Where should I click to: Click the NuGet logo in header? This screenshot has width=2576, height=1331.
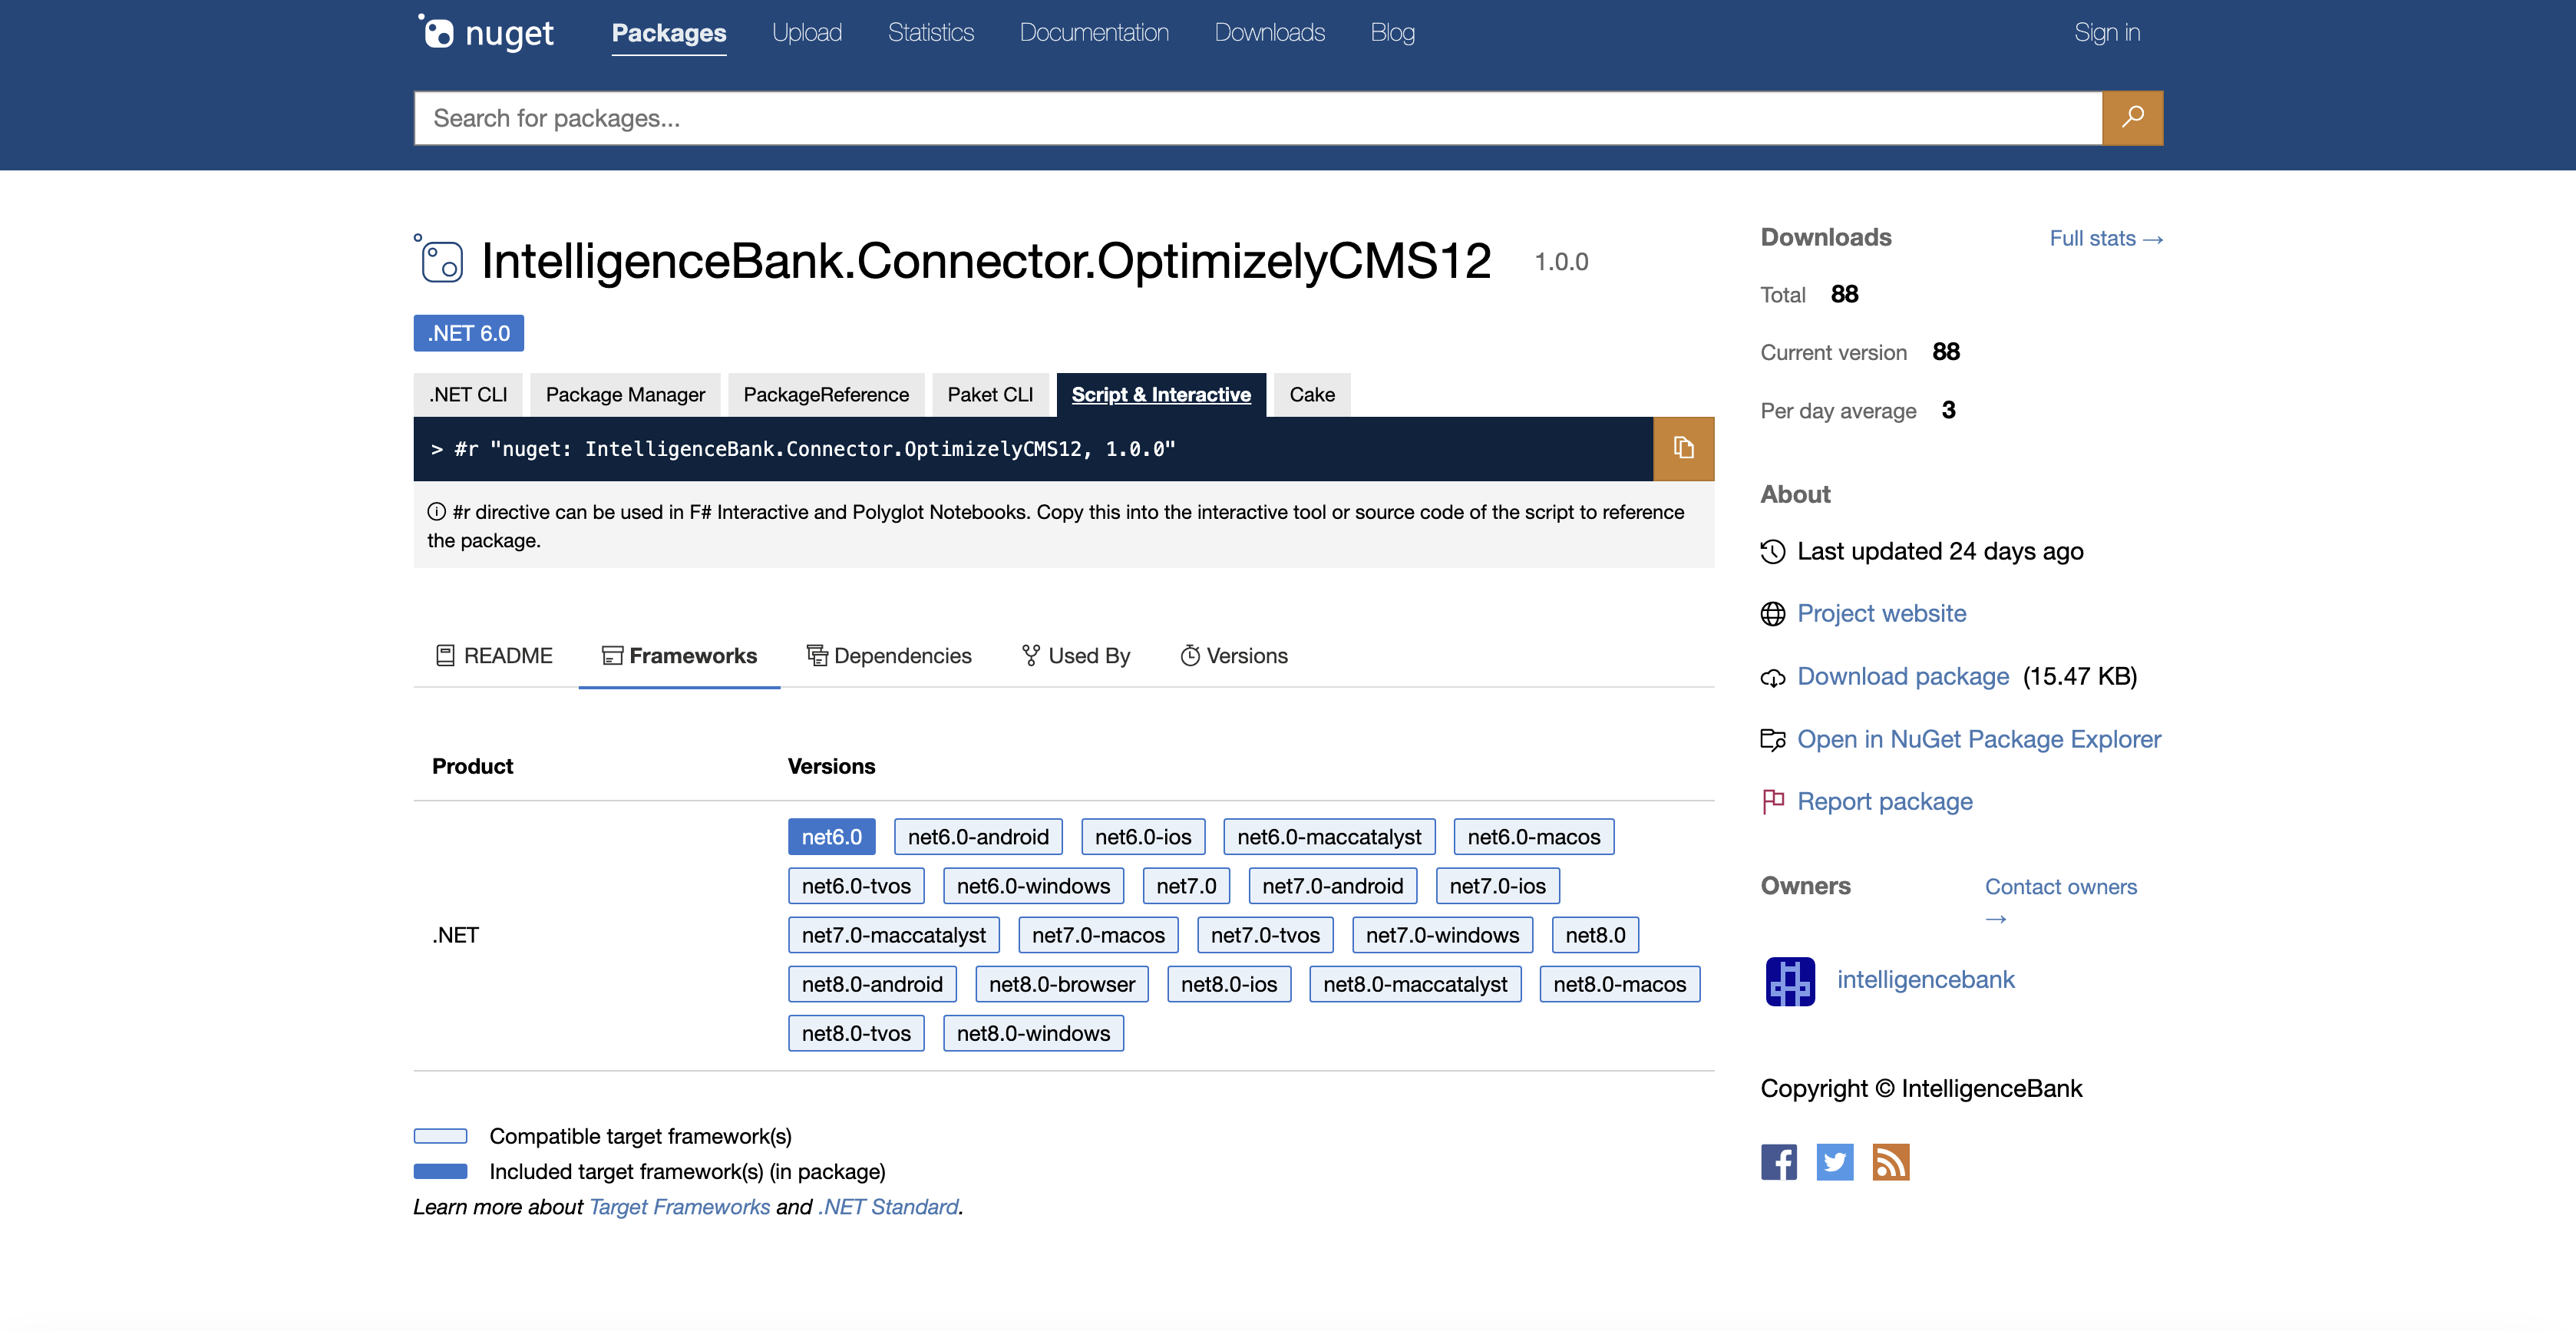(x=486, y=33)
